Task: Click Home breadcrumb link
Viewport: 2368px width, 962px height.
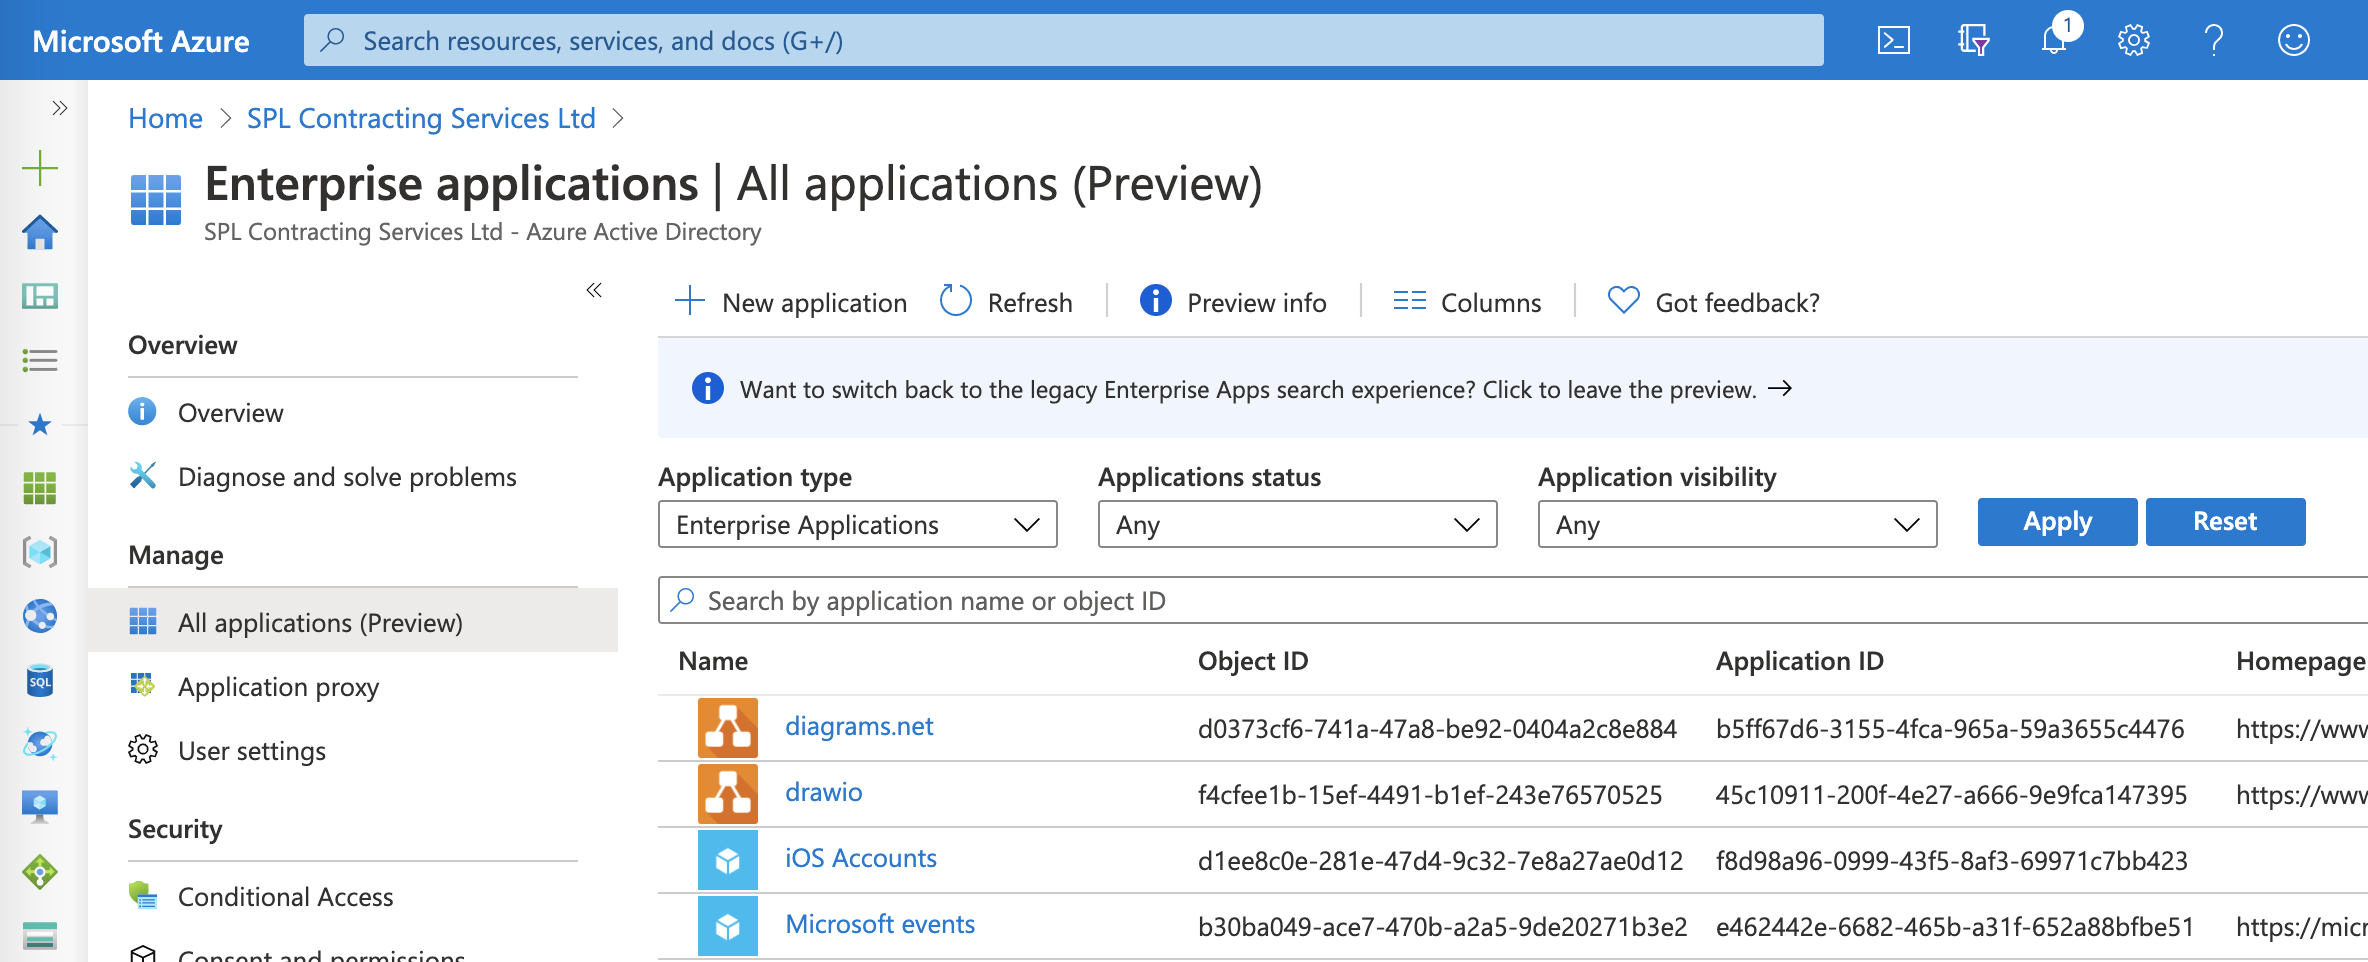Action: pyautogui.click(x=165, y=118)
